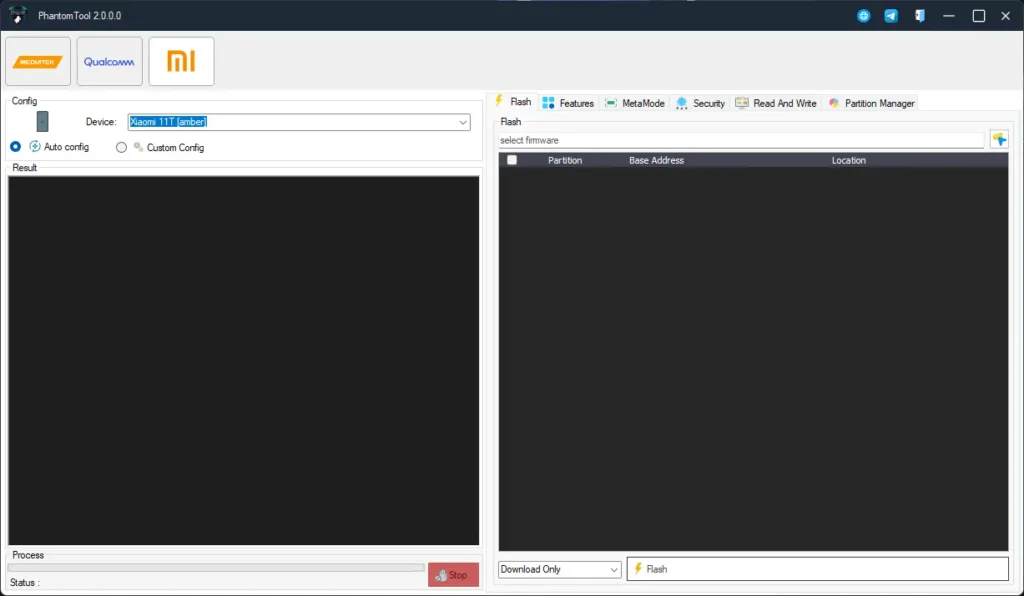Switch to the Features tab

click(x=568, y=103)
